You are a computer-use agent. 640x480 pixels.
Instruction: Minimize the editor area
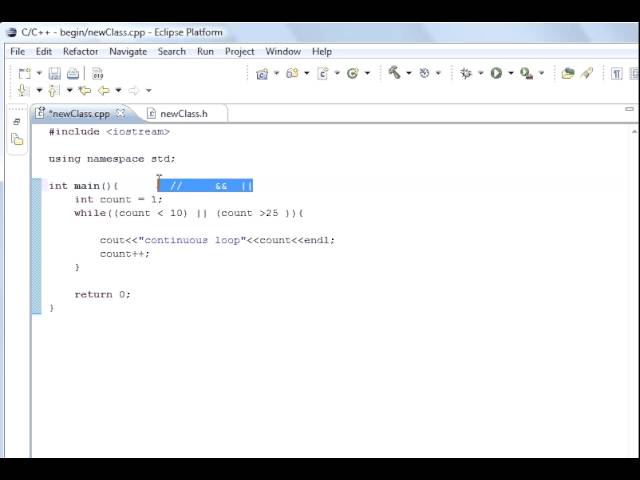click(x=629, y=109)
